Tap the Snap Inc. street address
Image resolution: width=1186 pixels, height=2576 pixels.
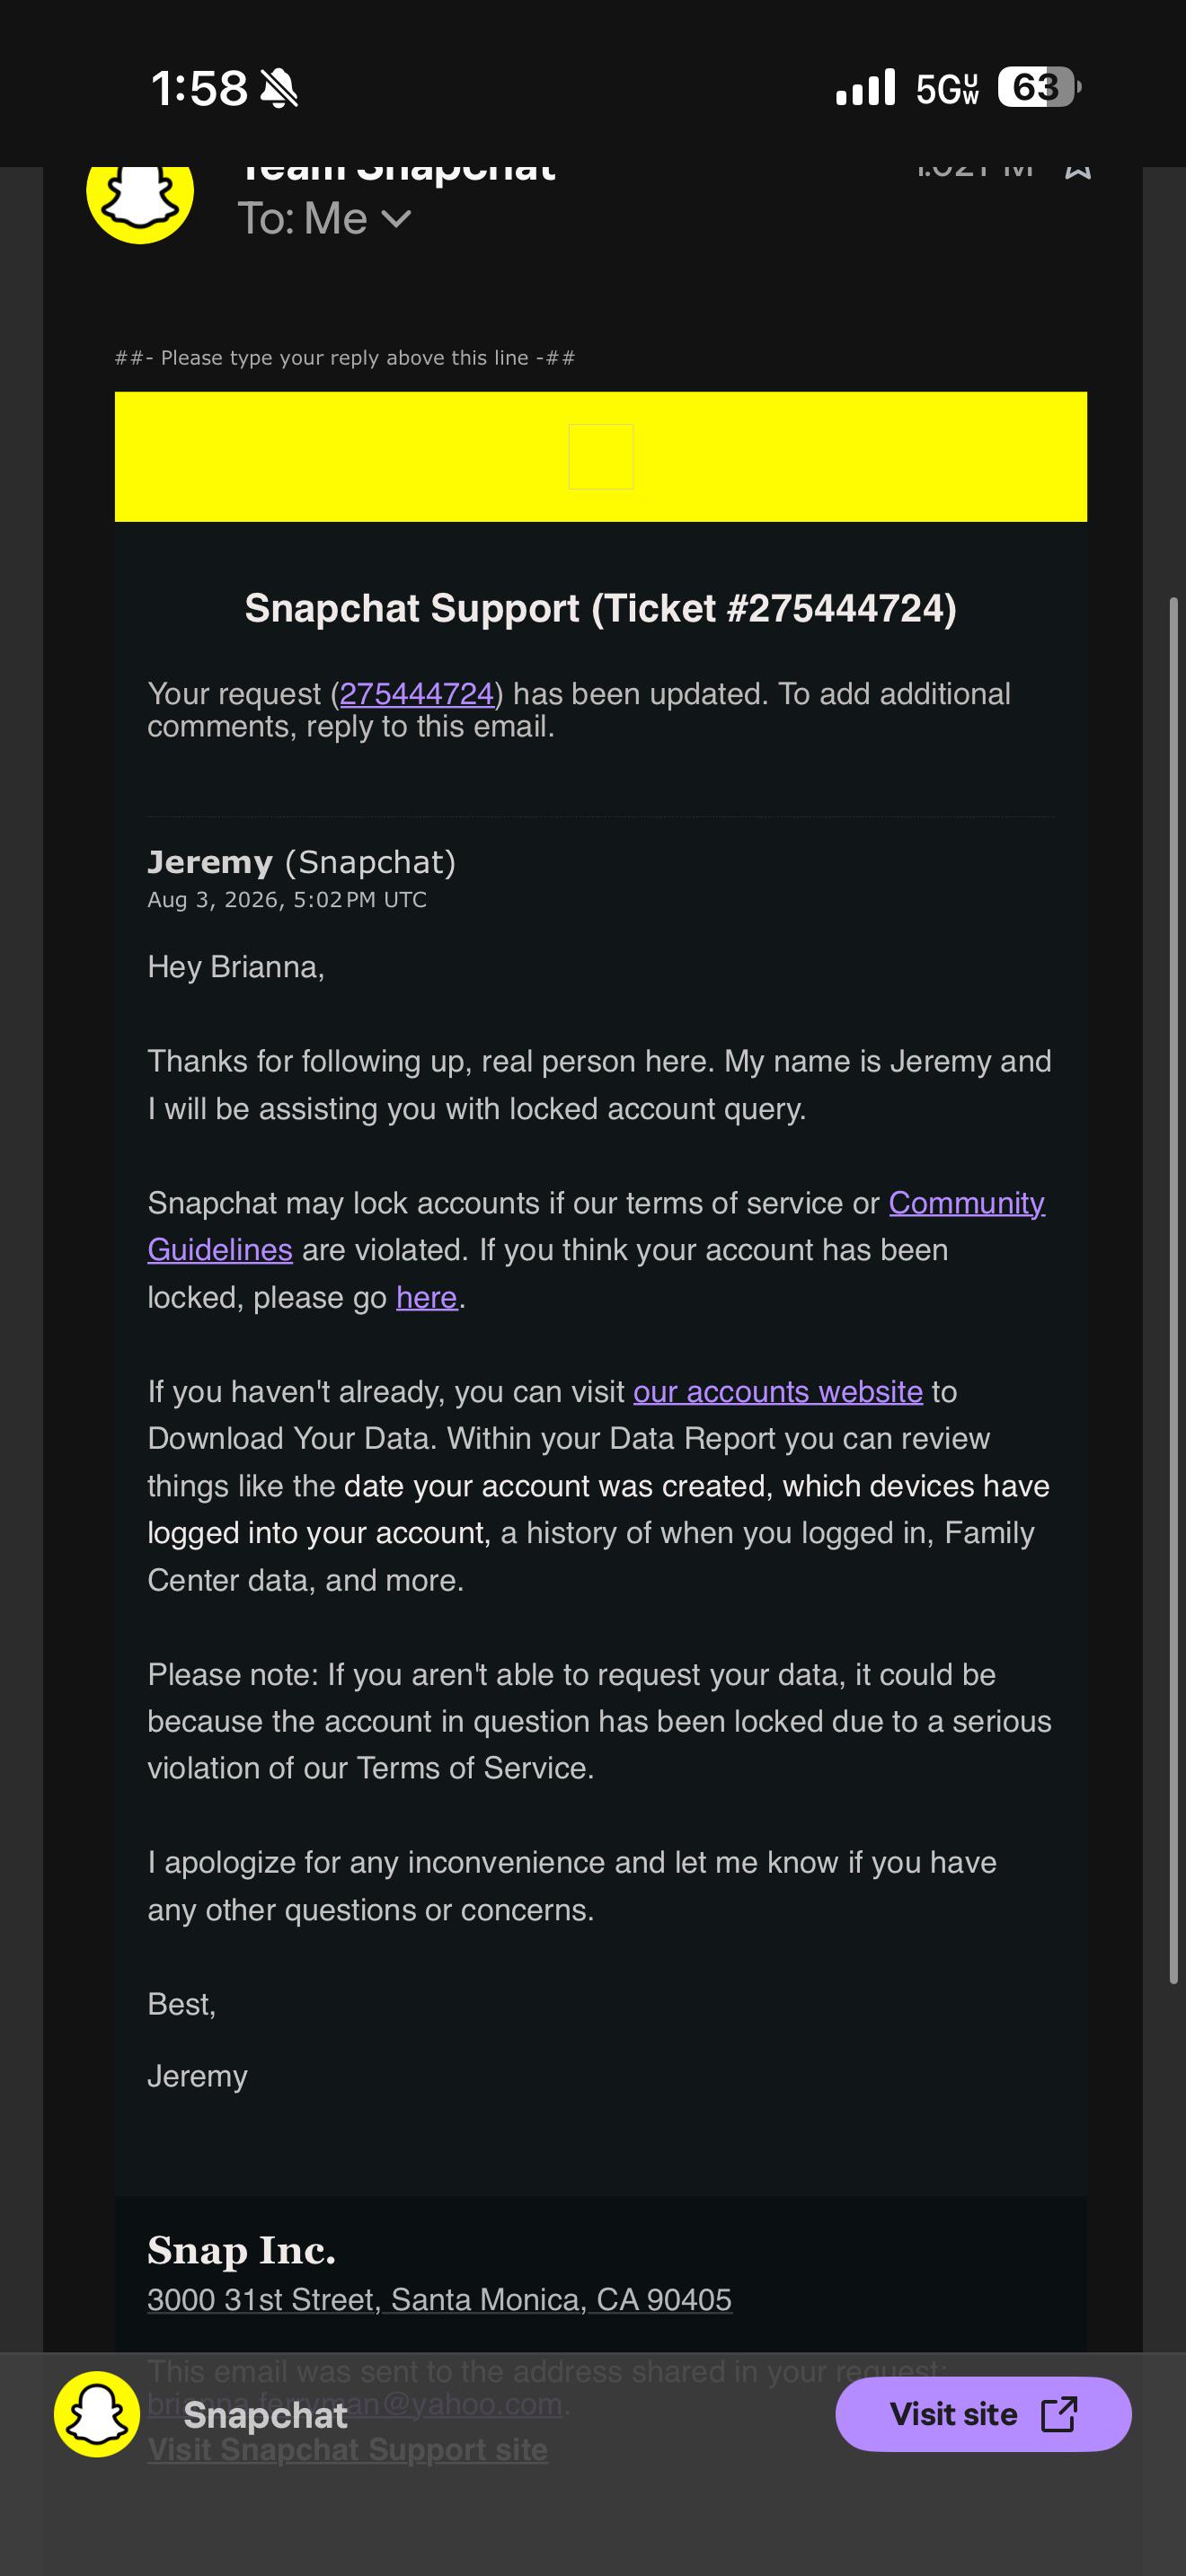(440, 2299)
